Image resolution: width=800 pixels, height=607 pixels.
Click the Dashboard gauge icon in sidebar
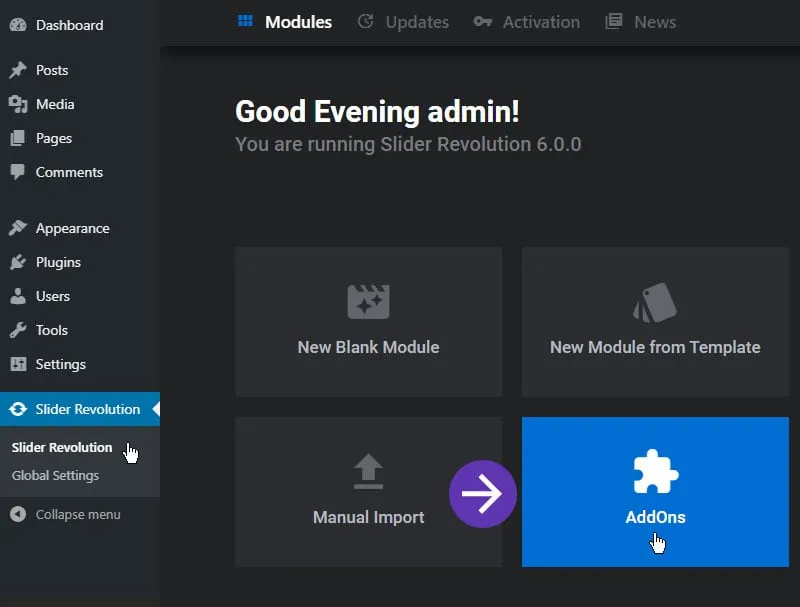pyautogui.click(x=17, y=25)
